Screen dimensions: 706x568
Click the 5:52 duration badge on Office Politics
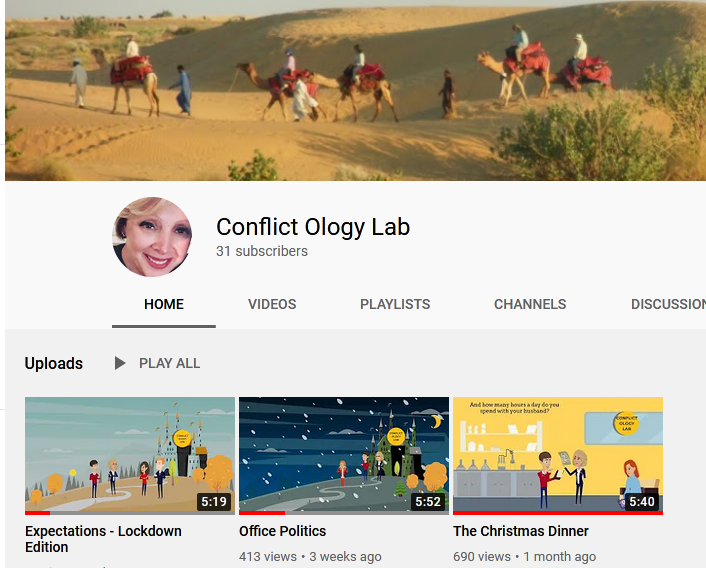(428, 501)
